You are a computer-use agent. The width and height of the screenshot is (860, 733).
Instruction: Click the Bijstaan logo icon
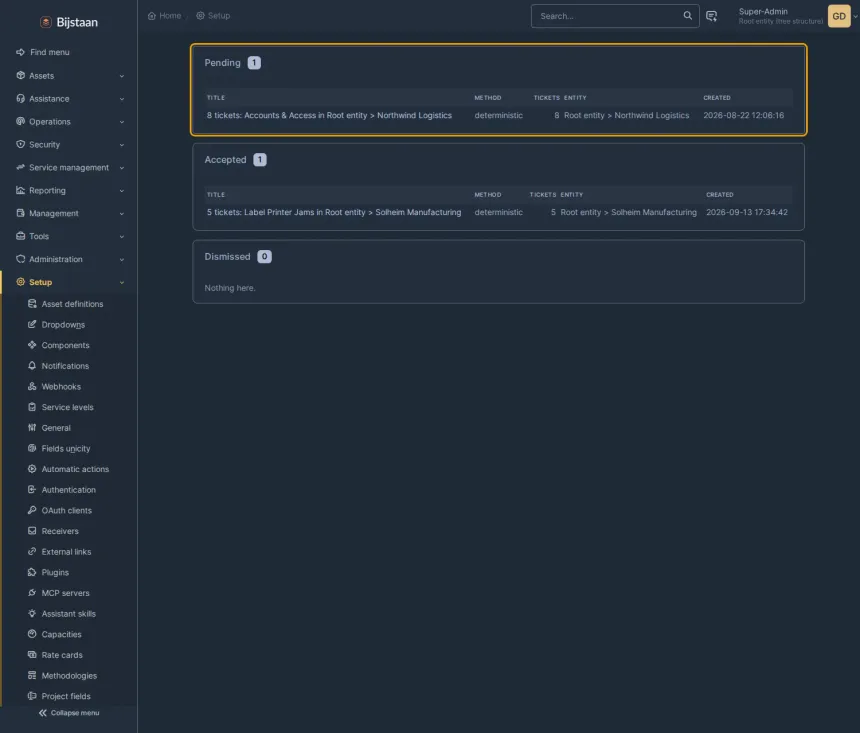point(46,22)
